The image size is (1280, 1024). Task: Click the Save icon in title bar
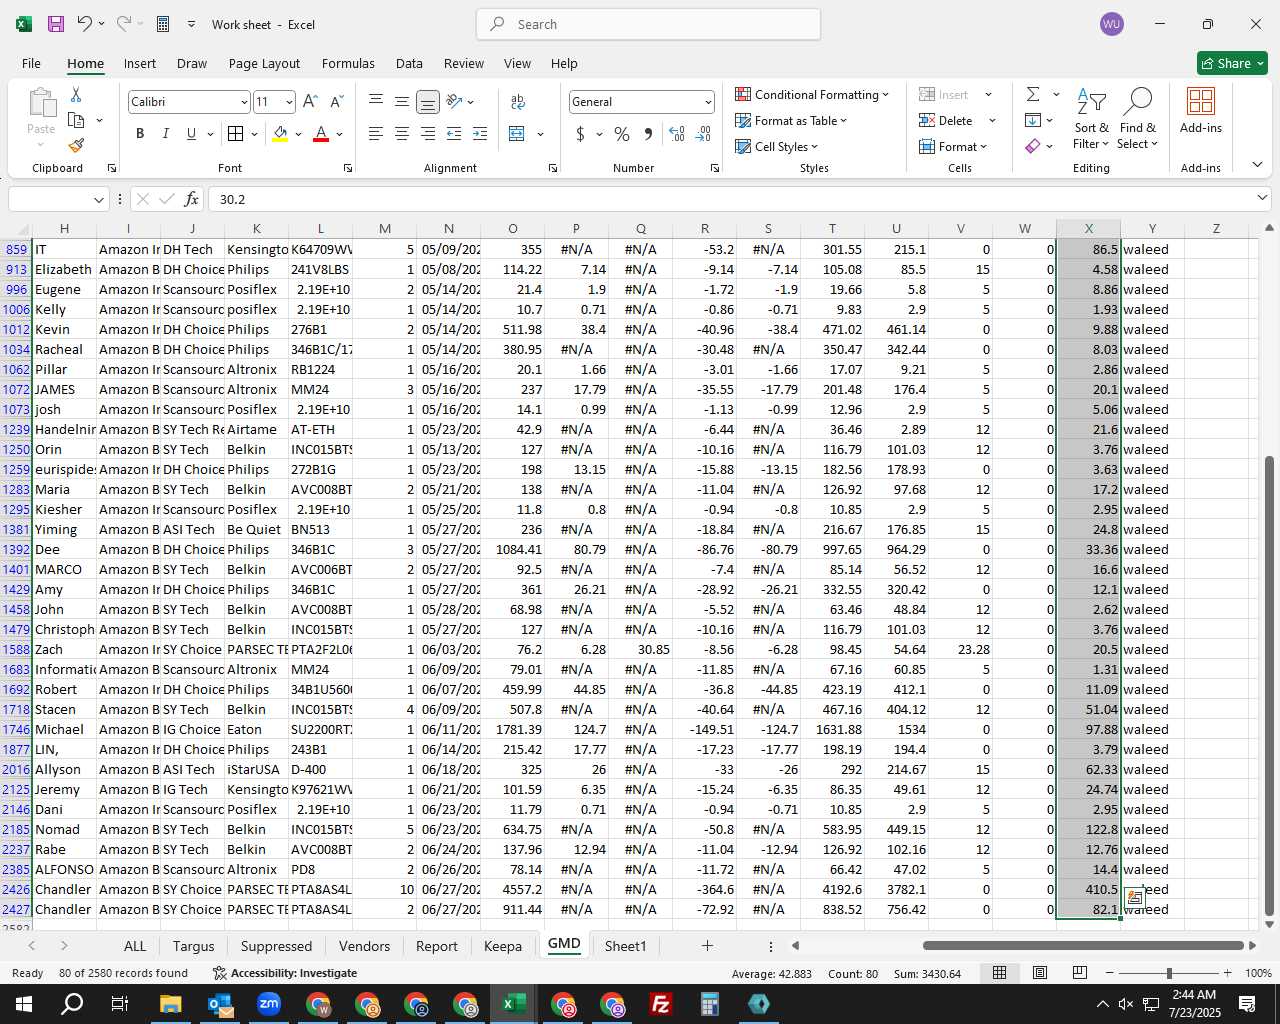point(56,24)
